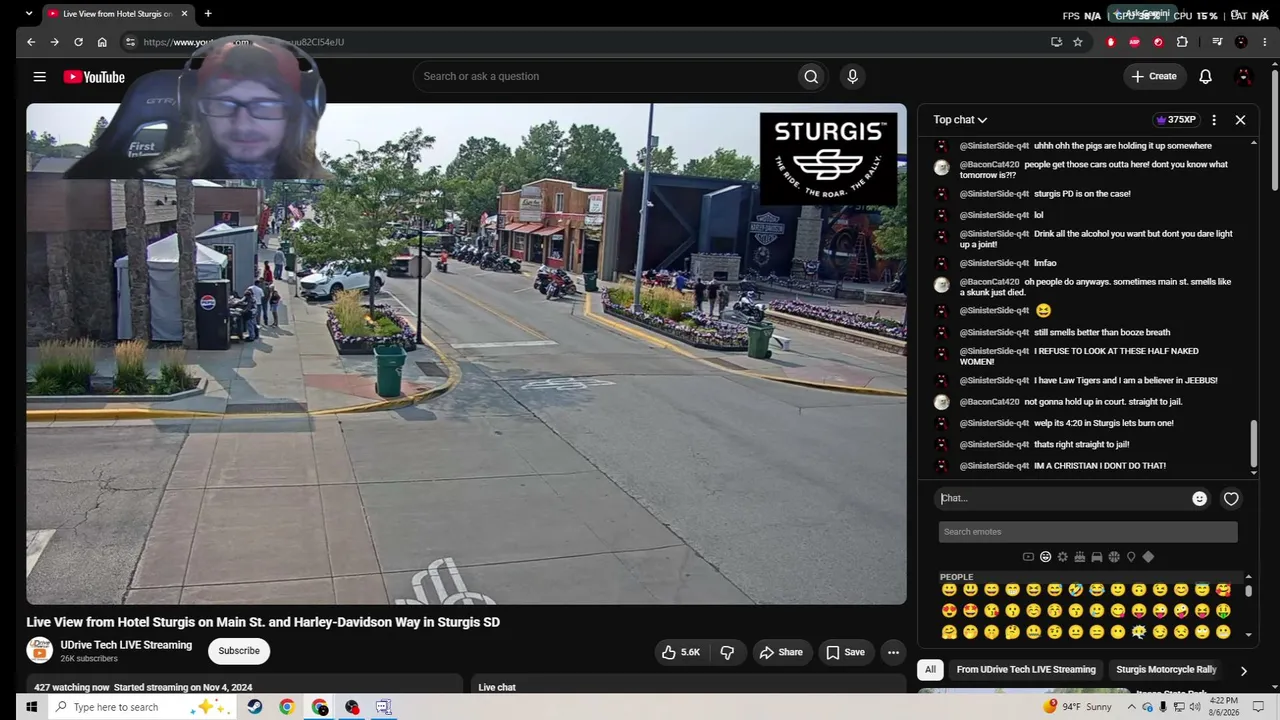Screen dimensions: 1280x720
Task: Select the symbols diamond emoji category icon
Action: pos(1148,557)
